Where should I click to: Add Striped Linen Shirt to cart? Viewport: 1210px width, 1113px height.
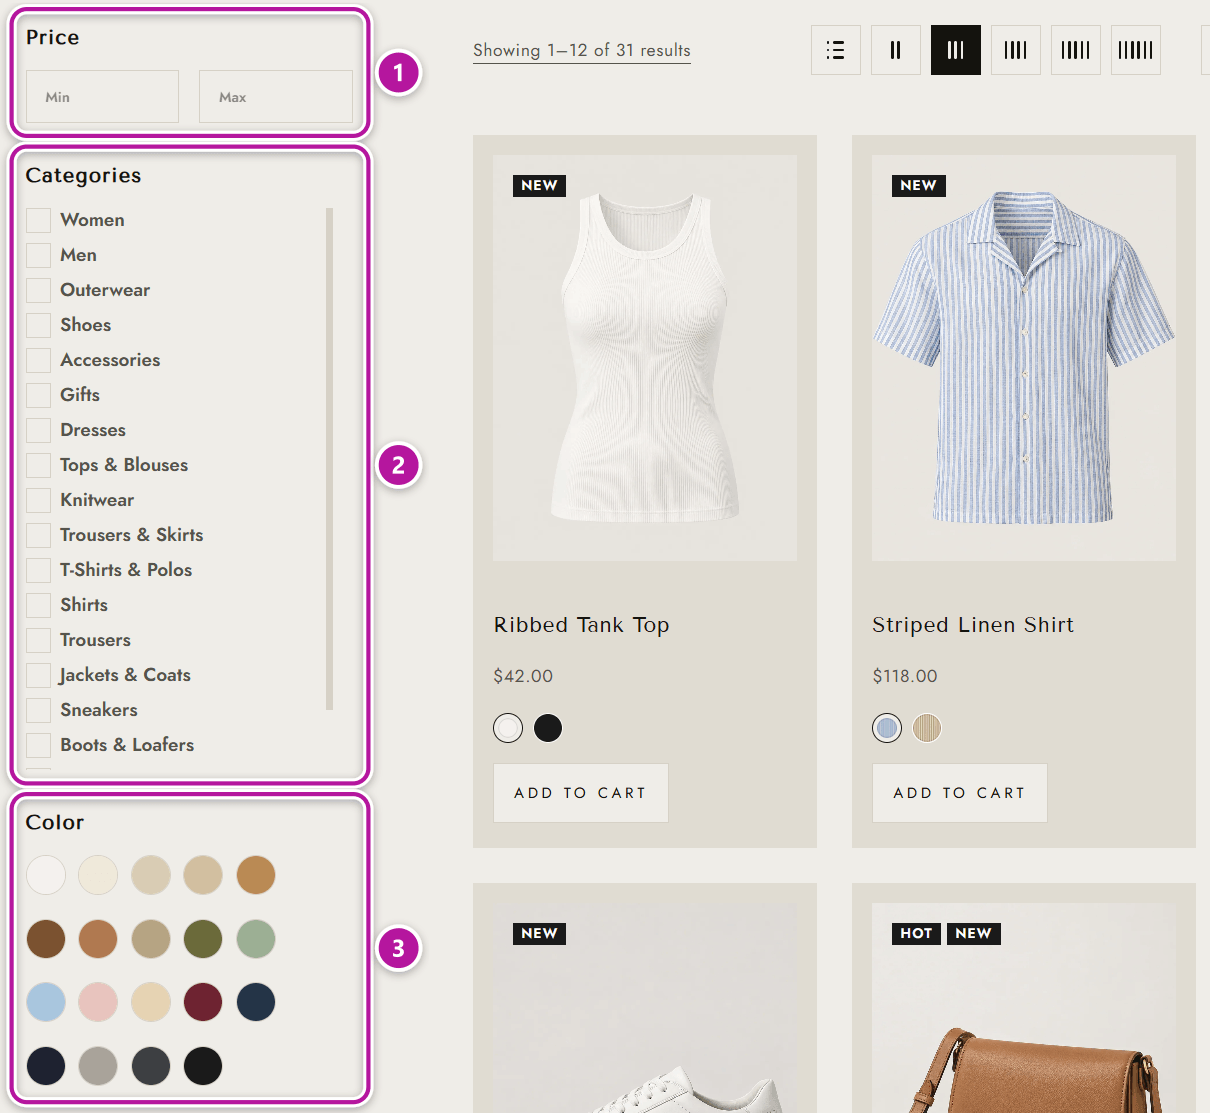pyautogui.click(x=960, y=793)
